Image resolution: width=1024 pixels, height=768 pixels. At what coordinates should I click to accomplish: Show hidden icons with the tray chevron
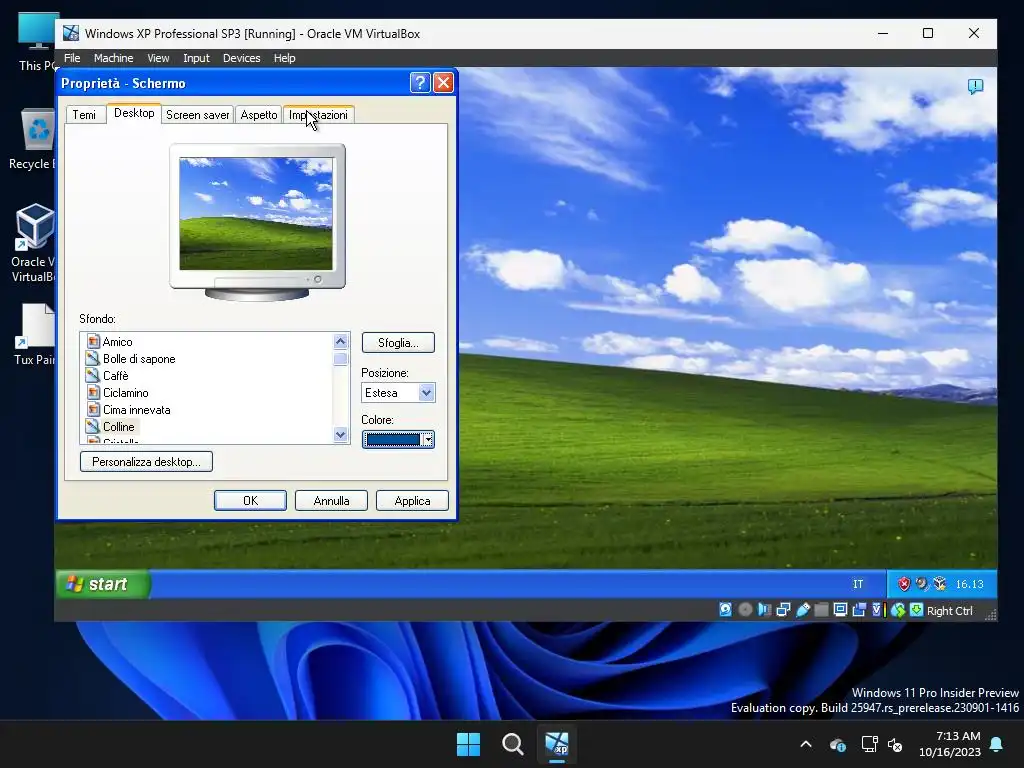click(806, 744)
